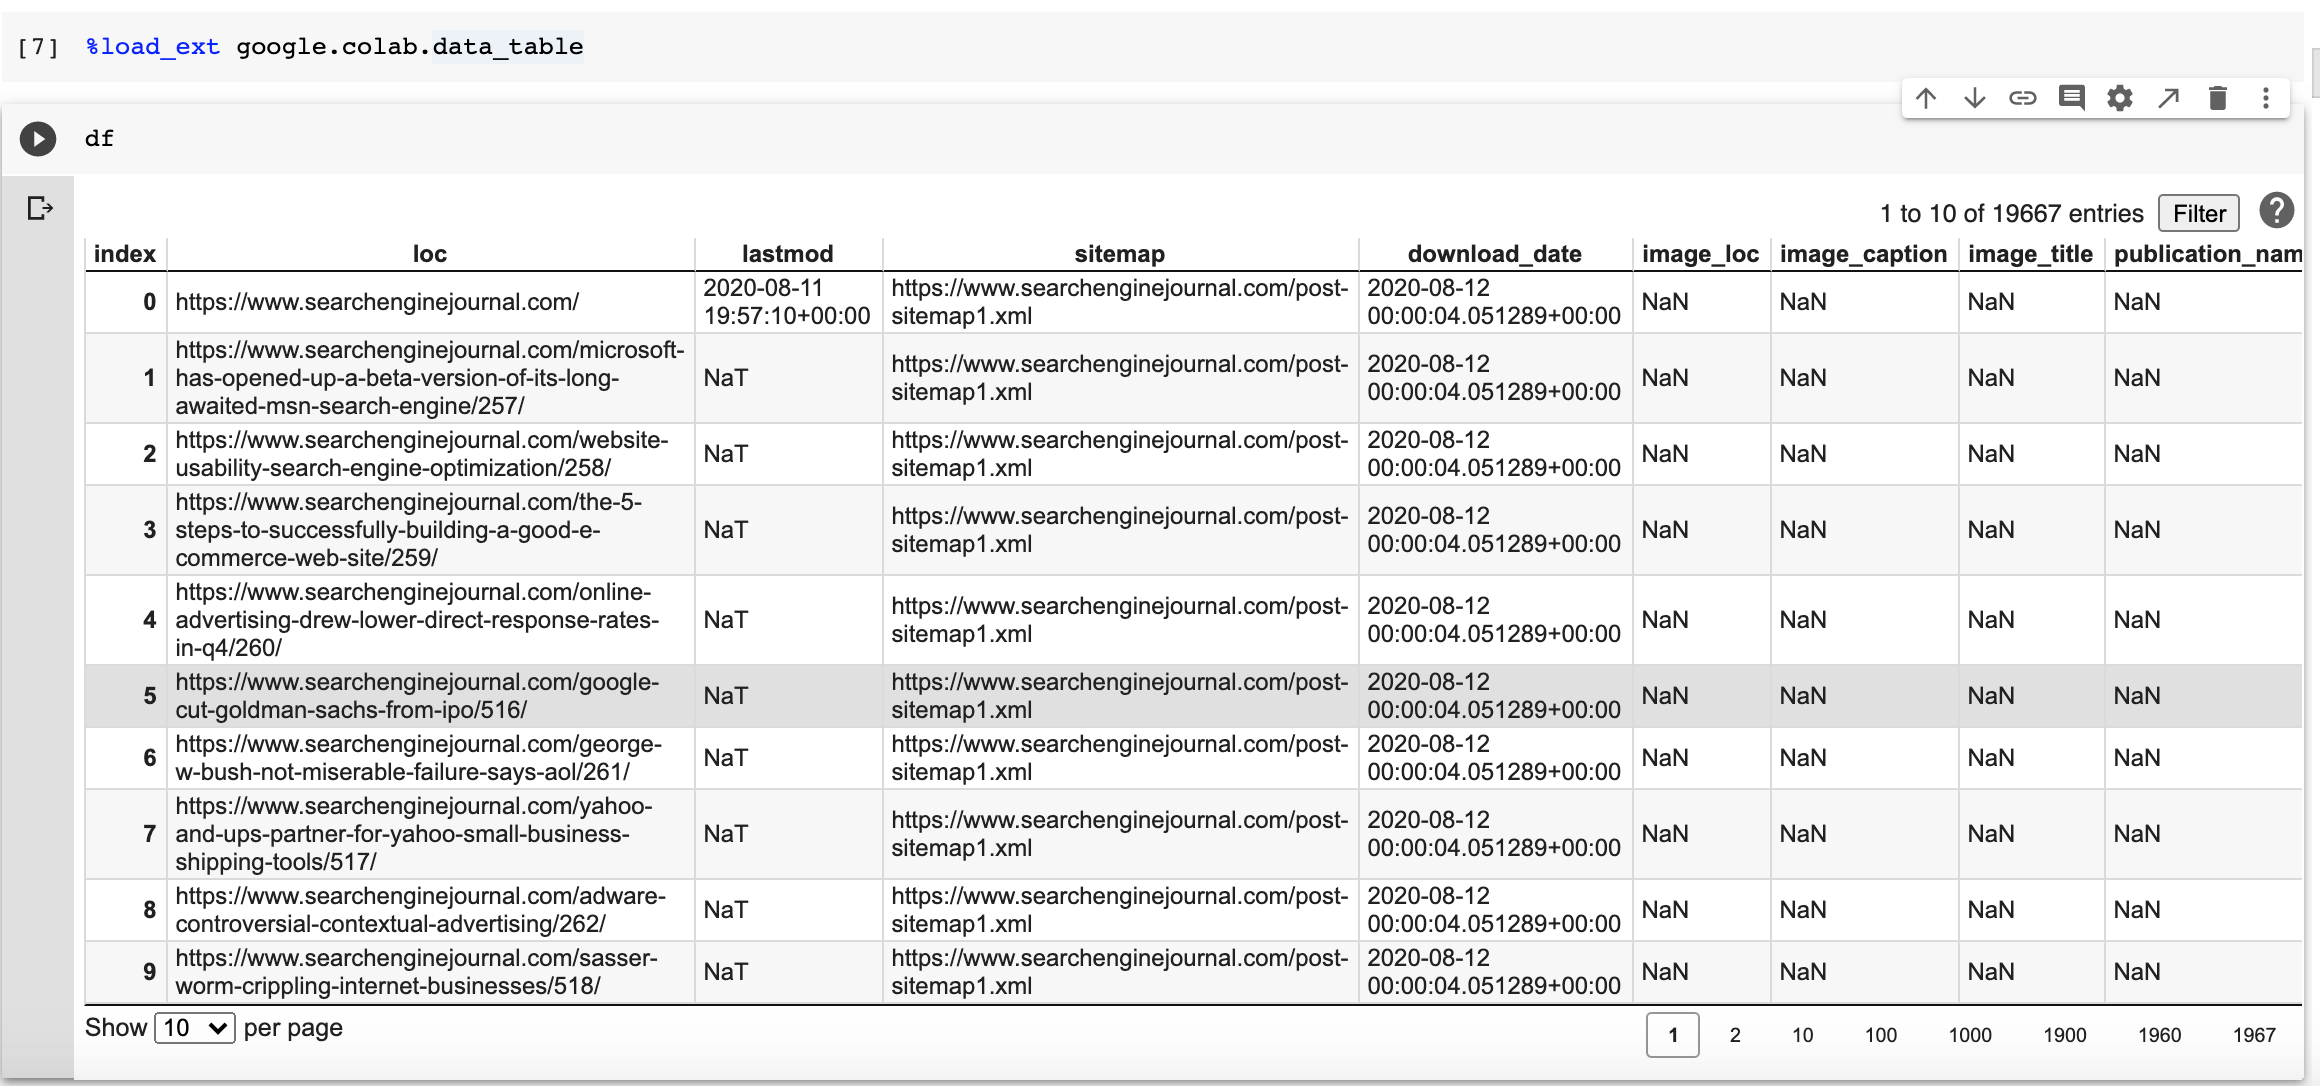The image size is (2320, 1086).
Task: Delete the cell with trash icon
Action: 2217,98
